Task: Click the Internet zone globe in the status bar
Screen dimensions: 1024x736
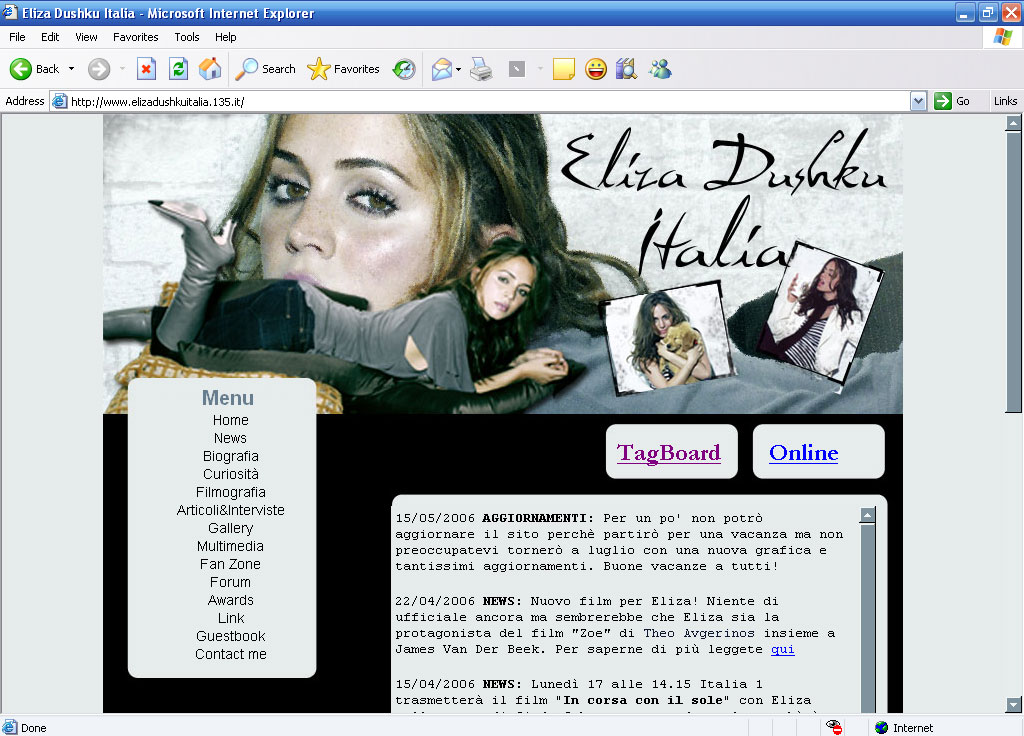Action: [x=882, y=728]
